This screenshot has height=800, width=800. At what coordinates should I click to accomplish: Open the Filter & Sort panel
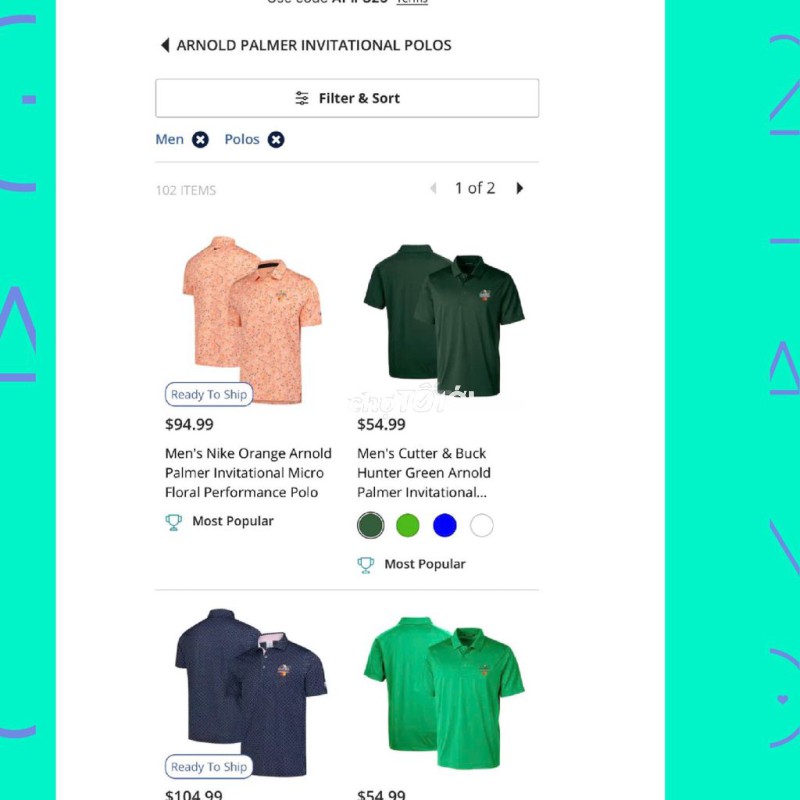click(347, 98)
